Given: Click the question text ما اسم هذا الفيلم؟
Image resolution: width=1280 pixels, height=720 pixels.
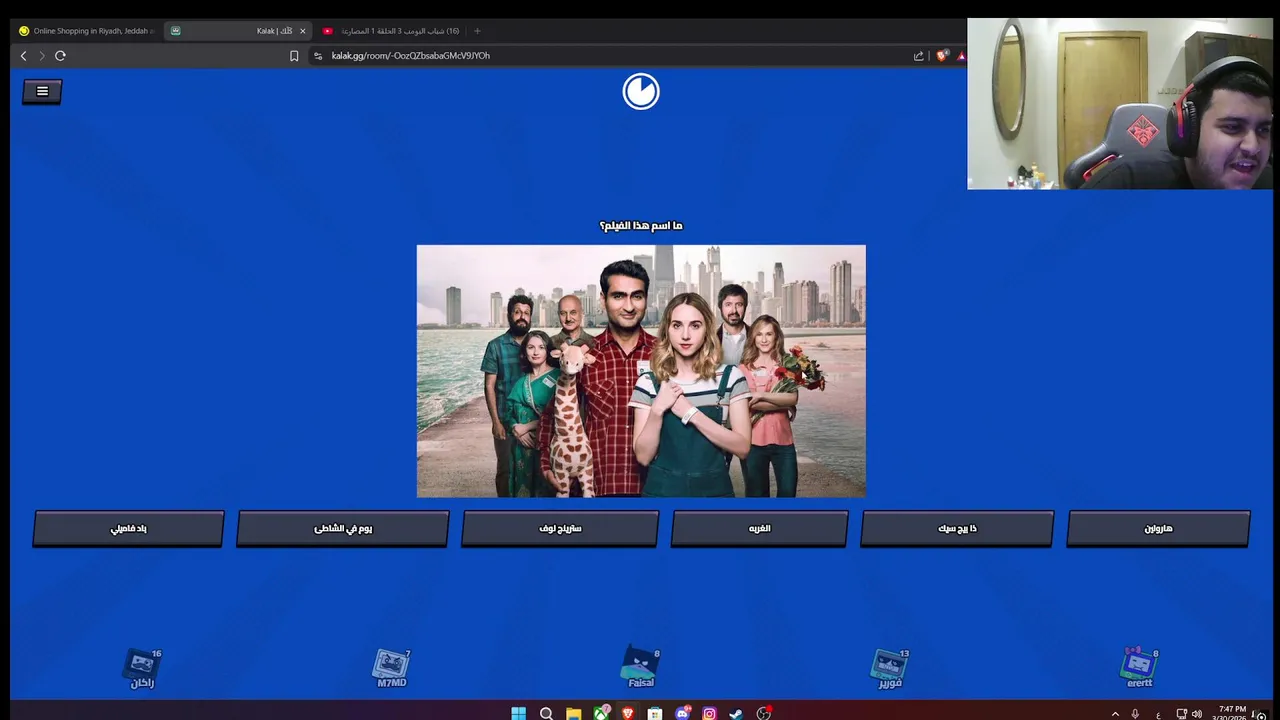Looking at the screenshot, I should point(641,226).
